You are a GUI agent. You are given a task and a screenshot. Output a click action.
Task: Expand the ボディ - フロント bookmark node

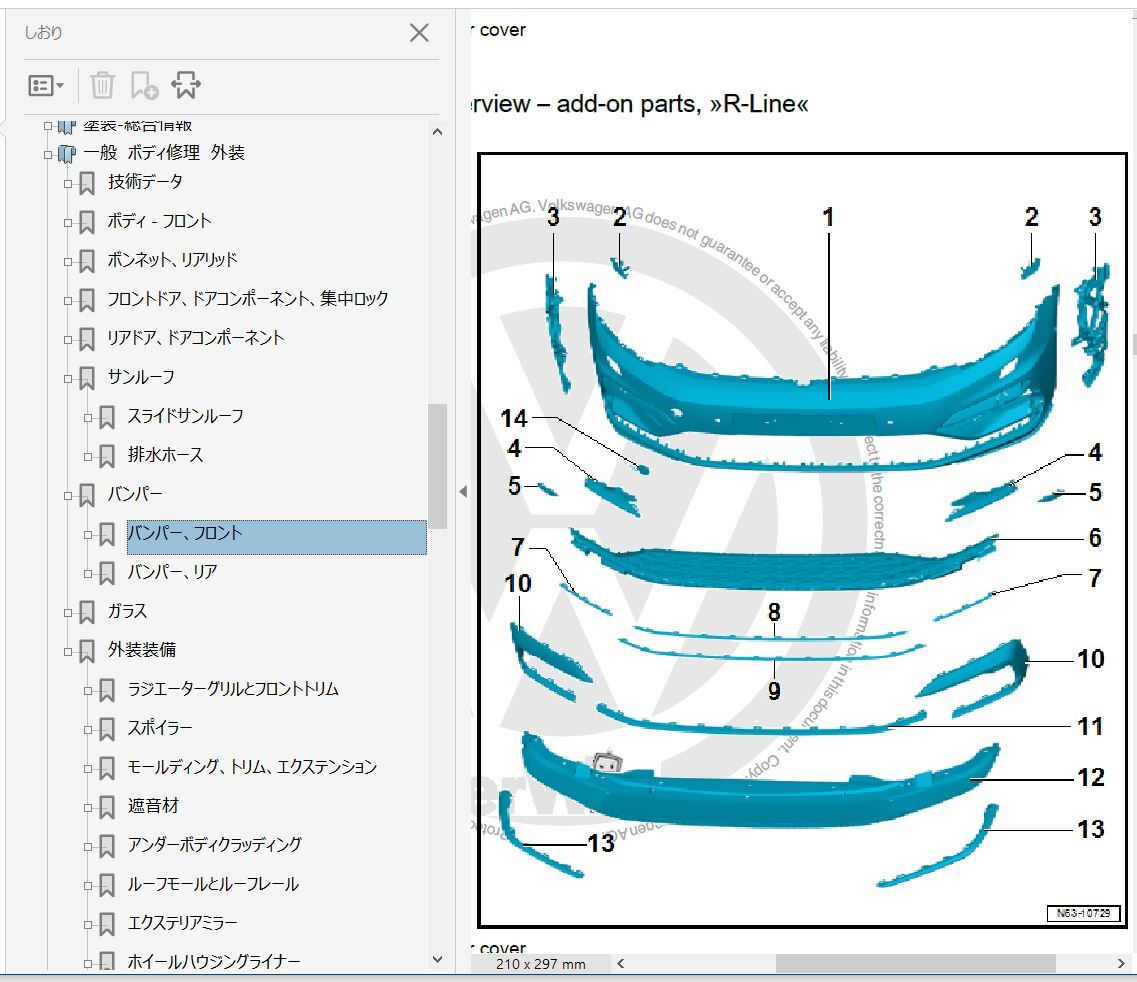click(67, 223)
